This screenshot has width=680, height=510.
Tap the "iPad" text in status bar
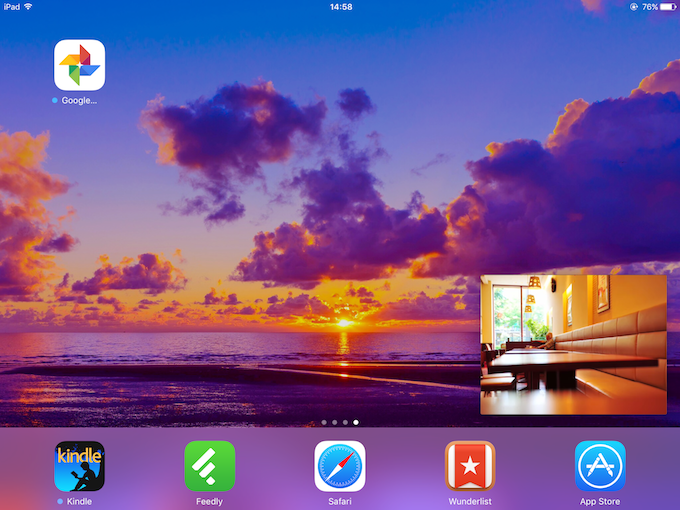(x=12, y=7)
